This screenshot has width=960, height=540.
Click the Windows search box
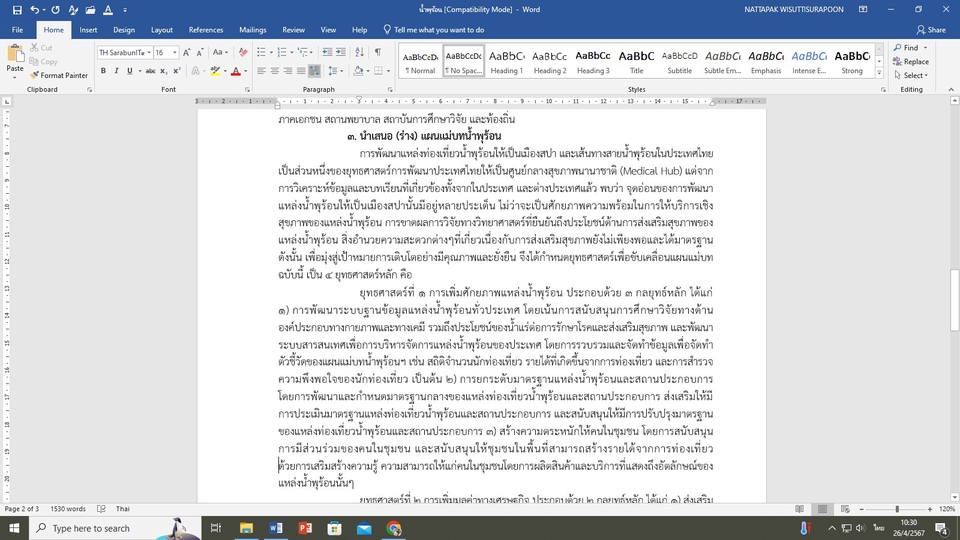115,528
